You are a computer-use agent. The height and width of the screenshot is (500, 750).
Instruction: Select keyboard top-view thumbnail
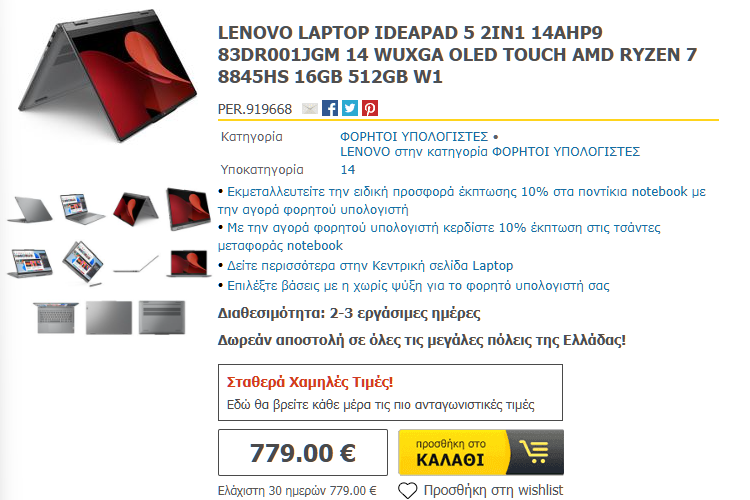click(x=56, y=317)
